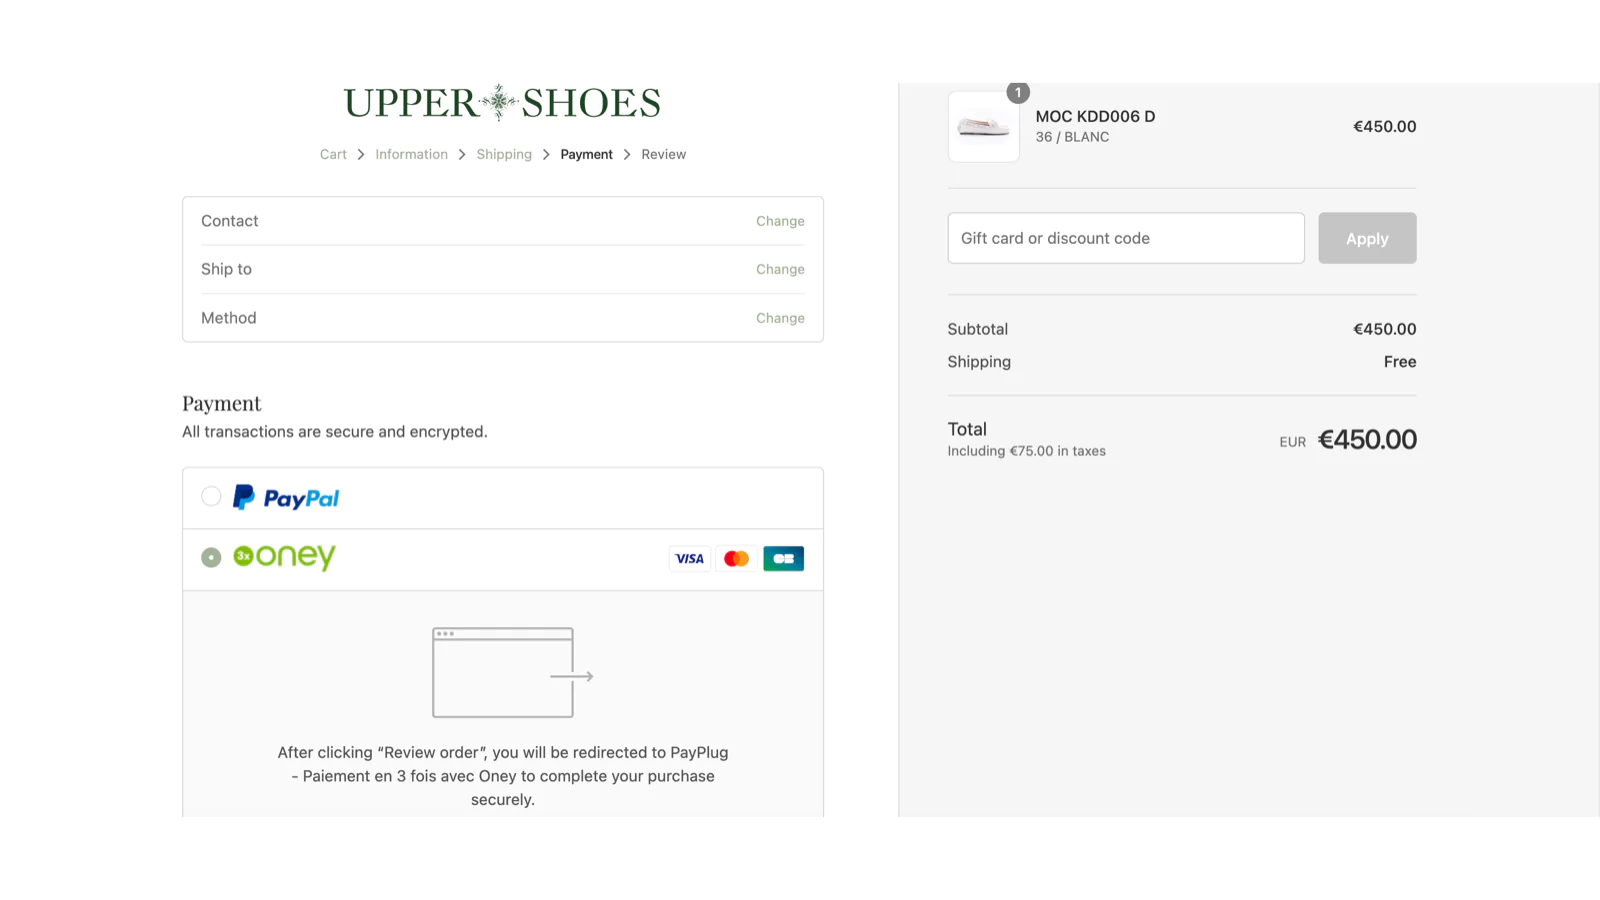Focus the gift card code field
Viewport: 1600px width, 900px height.
click(1125, 238)
